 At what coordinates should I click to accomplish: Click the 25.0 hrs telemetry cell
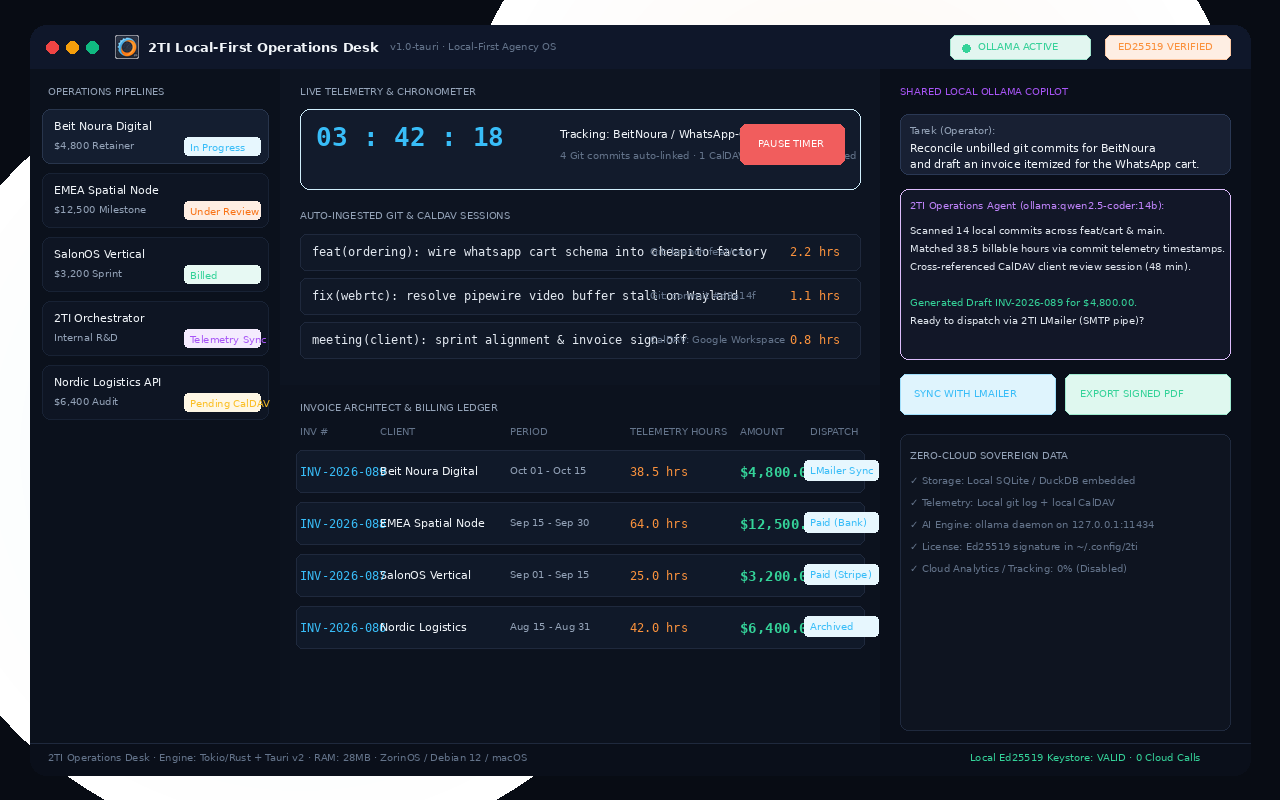click(x=659, y=576)
